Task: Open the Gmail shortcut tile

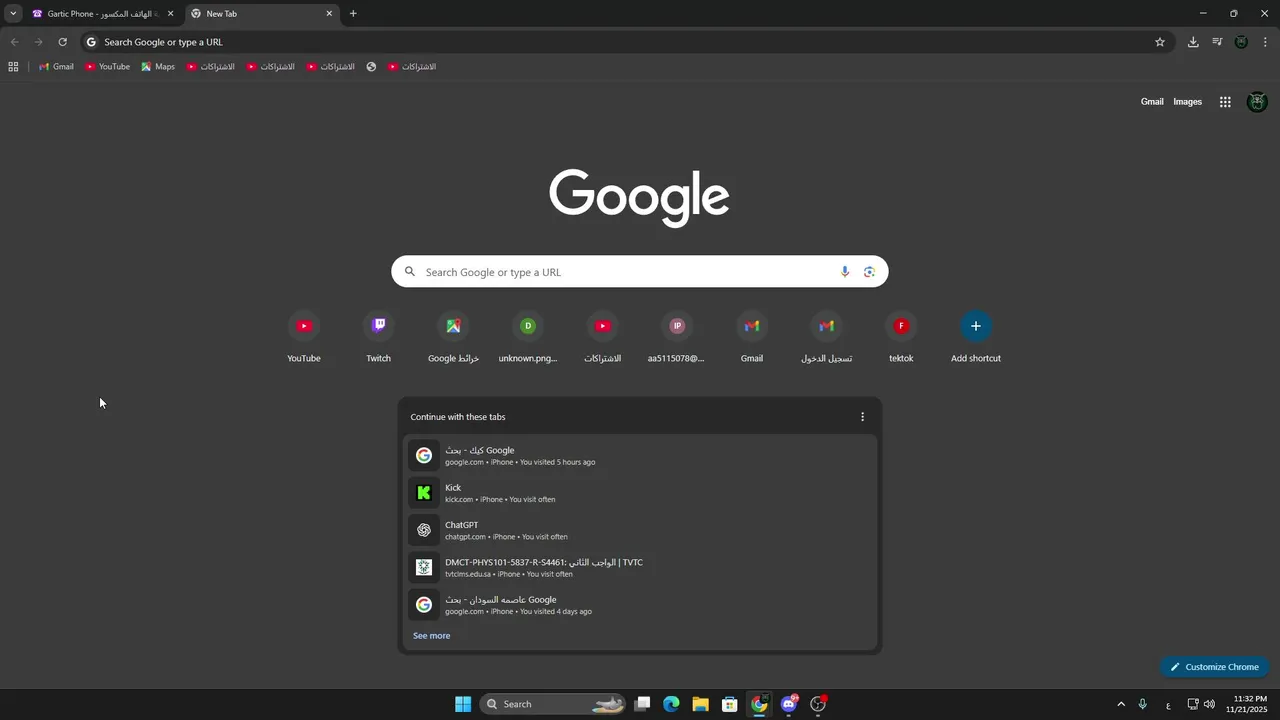Action: (752, 338)
